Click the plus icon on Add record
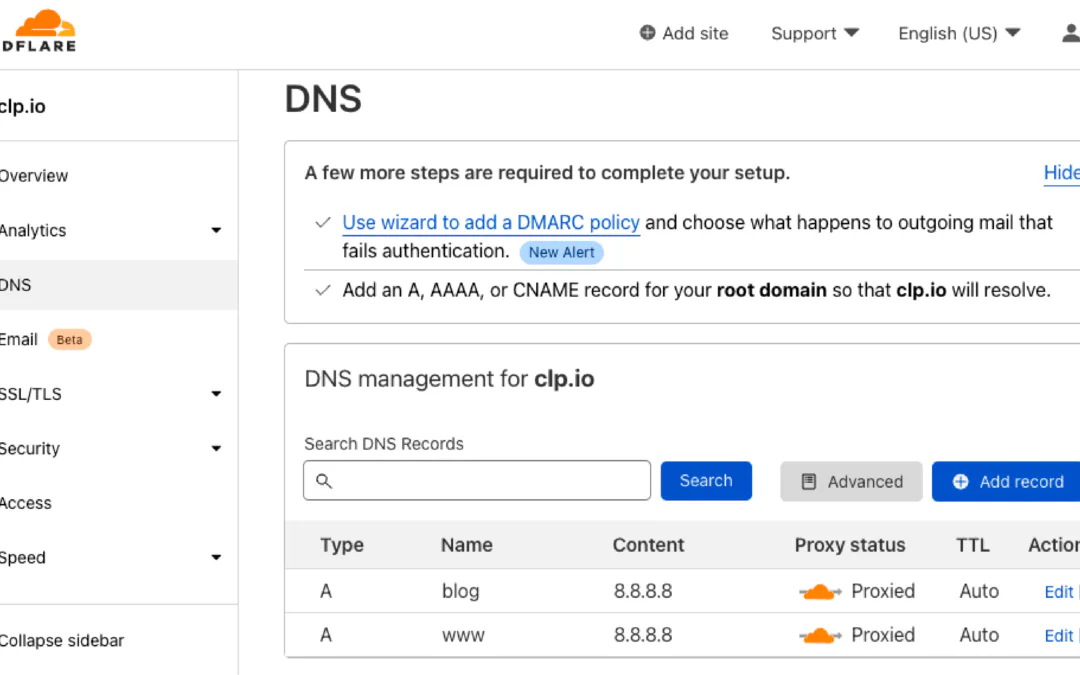1080x675 pixels. coord(961,481)
